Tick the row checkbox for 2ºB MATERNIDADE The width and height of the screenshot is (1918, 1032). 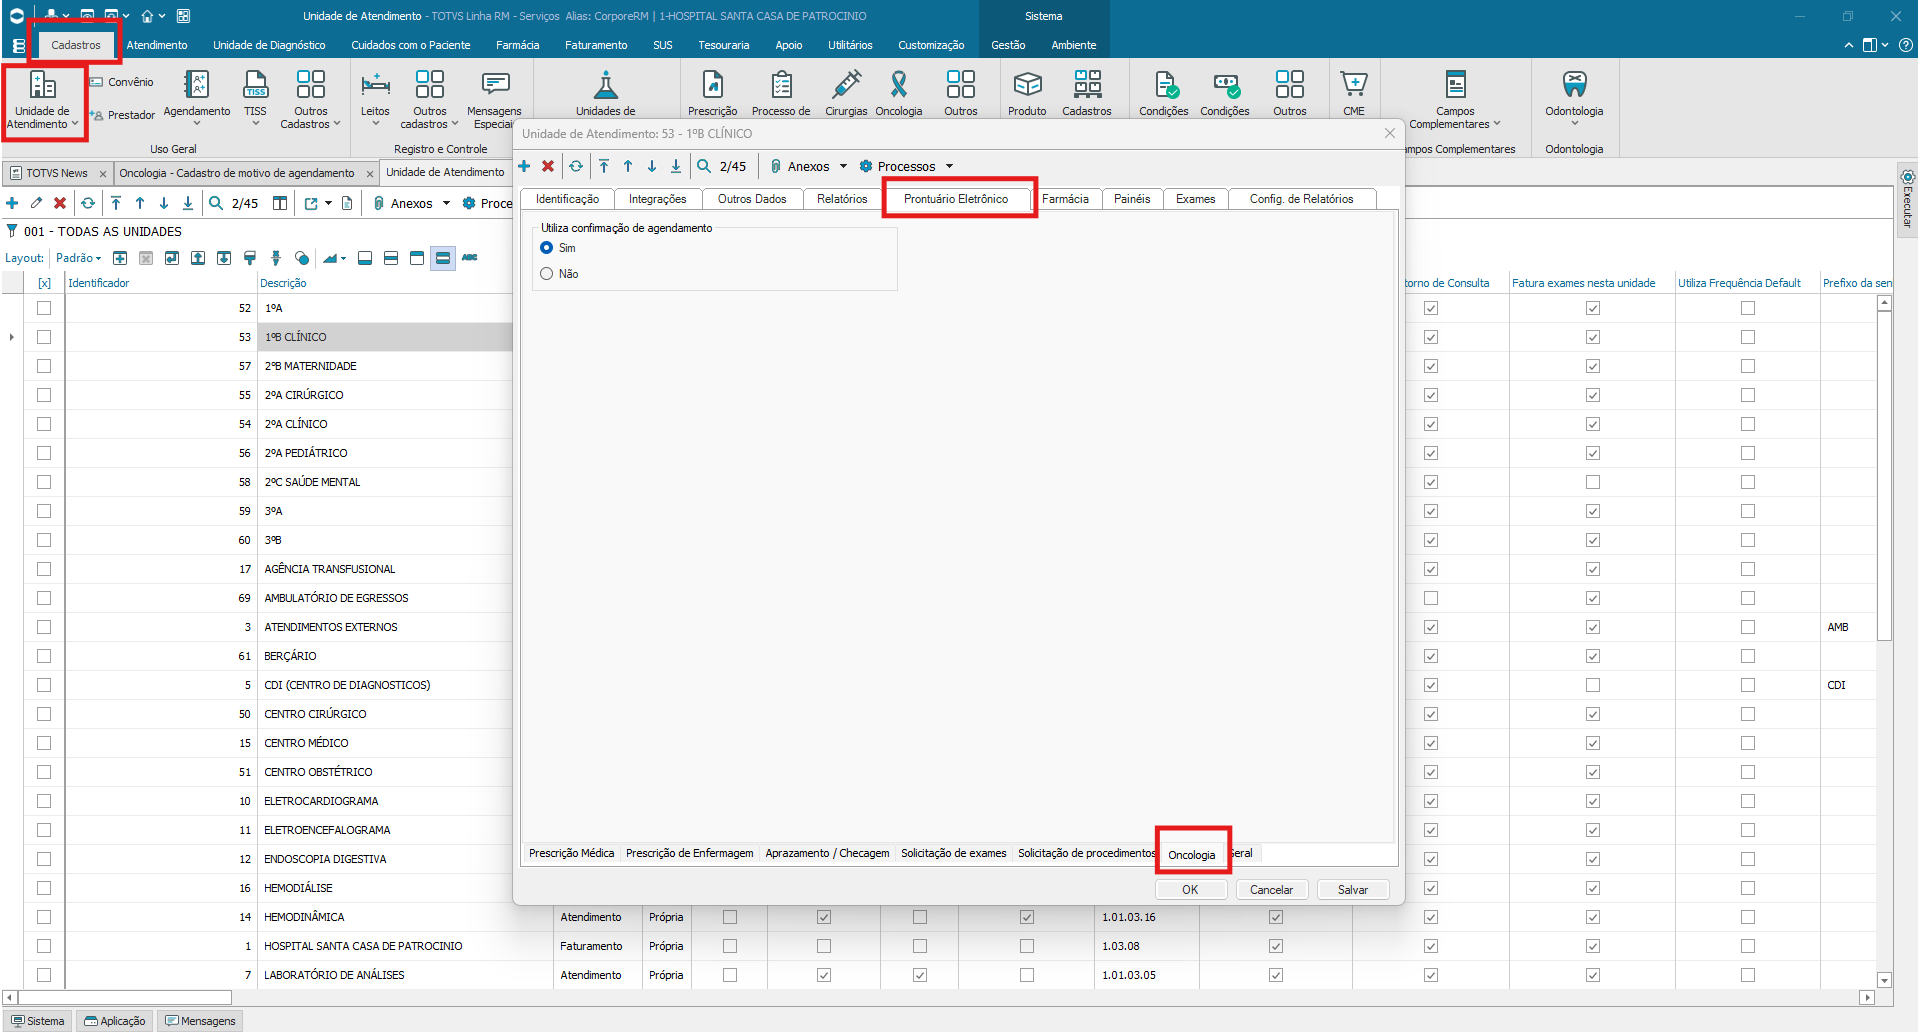pyautogui.click(x=44, y=366)
